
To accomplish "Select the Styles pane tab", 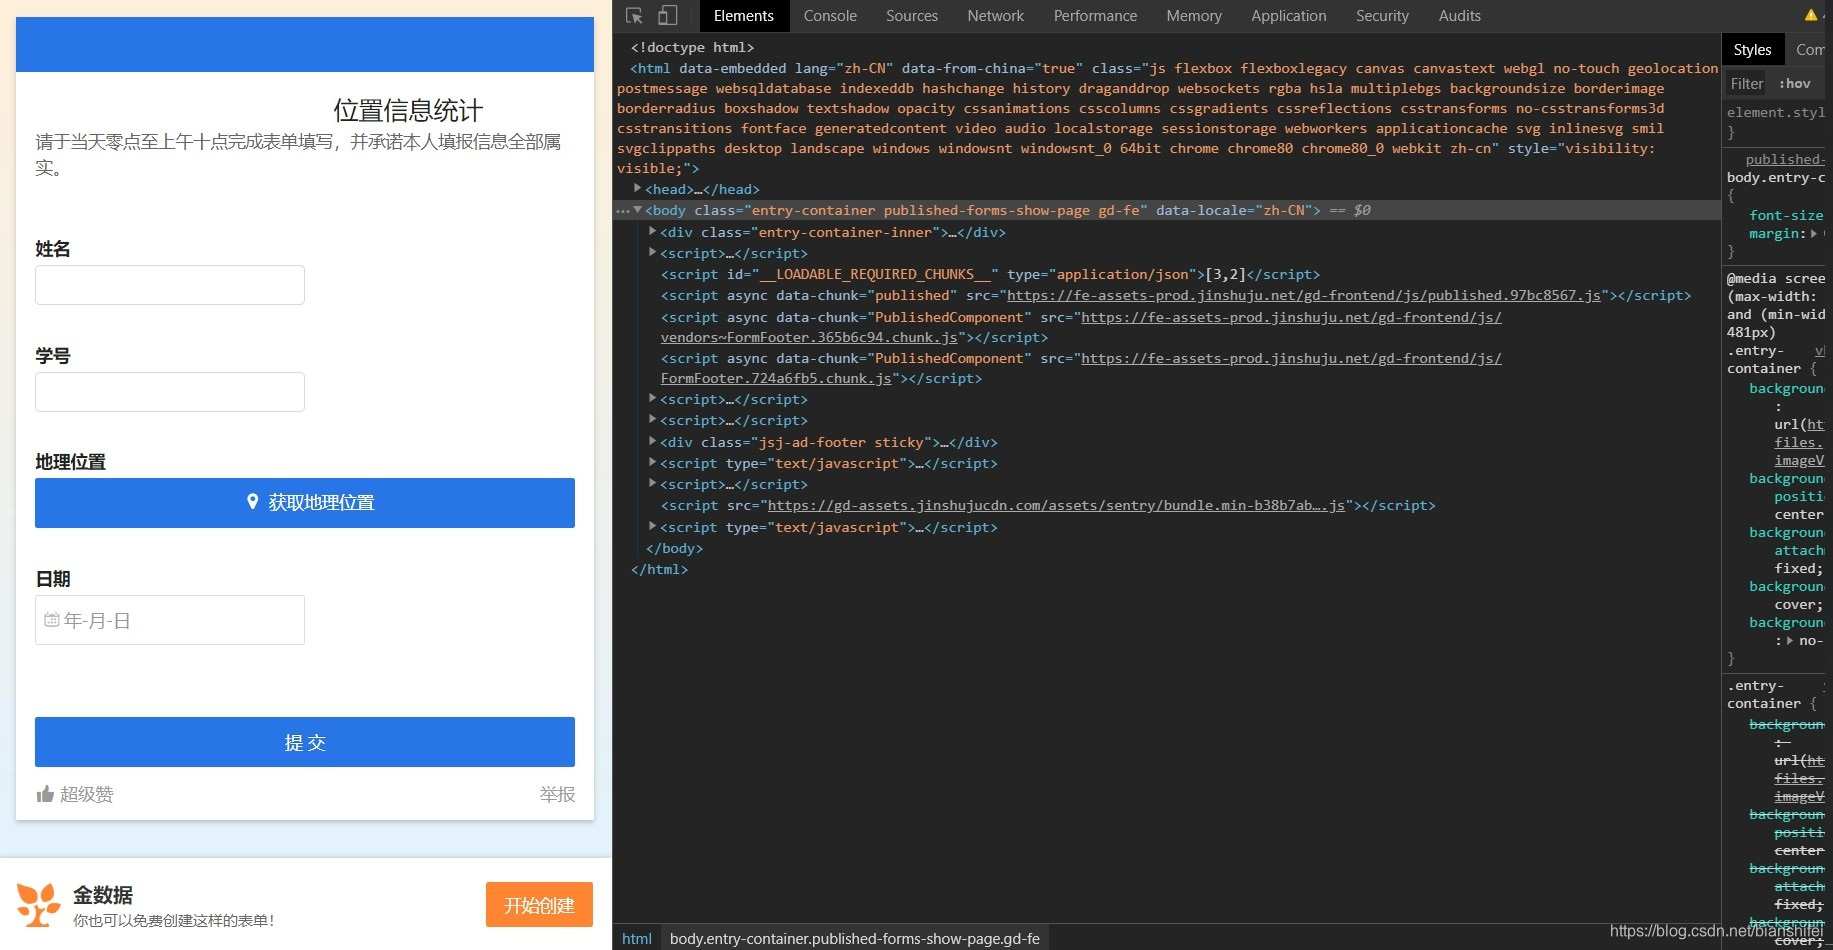I will click(1752, 49).
